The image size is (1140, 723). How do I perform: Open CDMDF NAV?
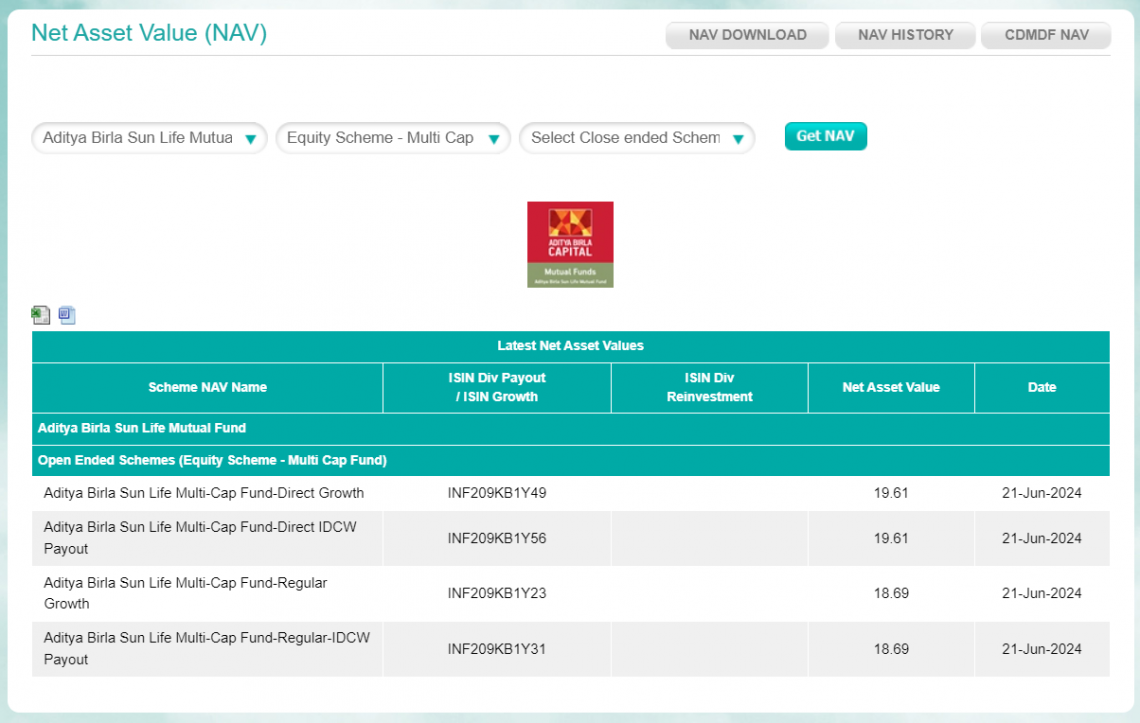click(x=1045, y=34)
